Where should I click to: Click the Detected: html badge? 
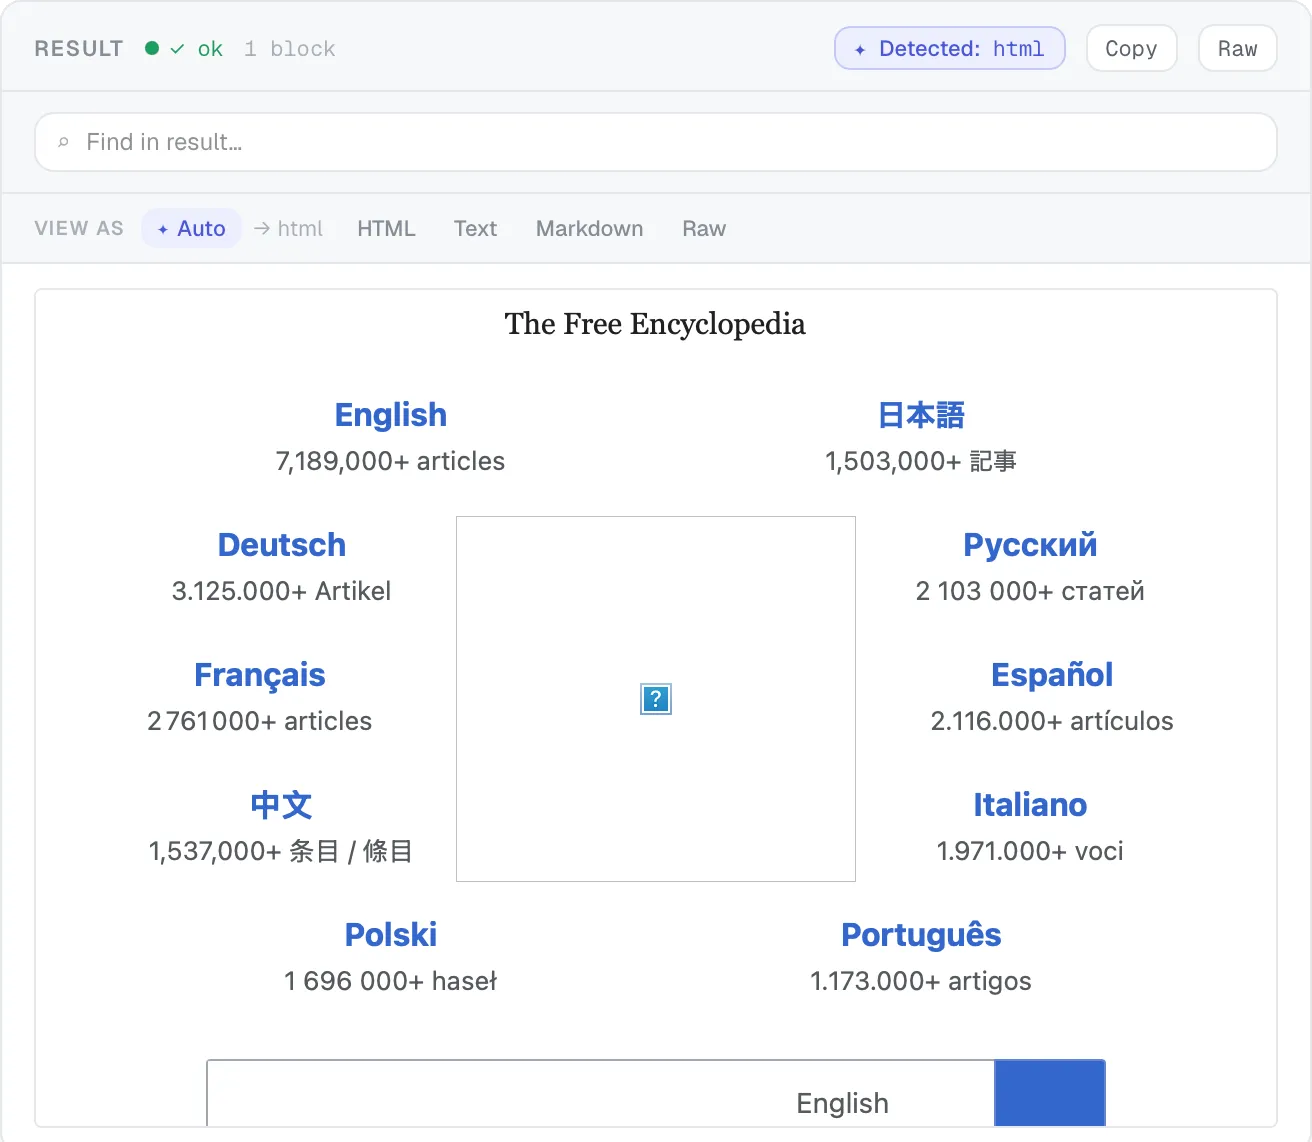[950, 48]
